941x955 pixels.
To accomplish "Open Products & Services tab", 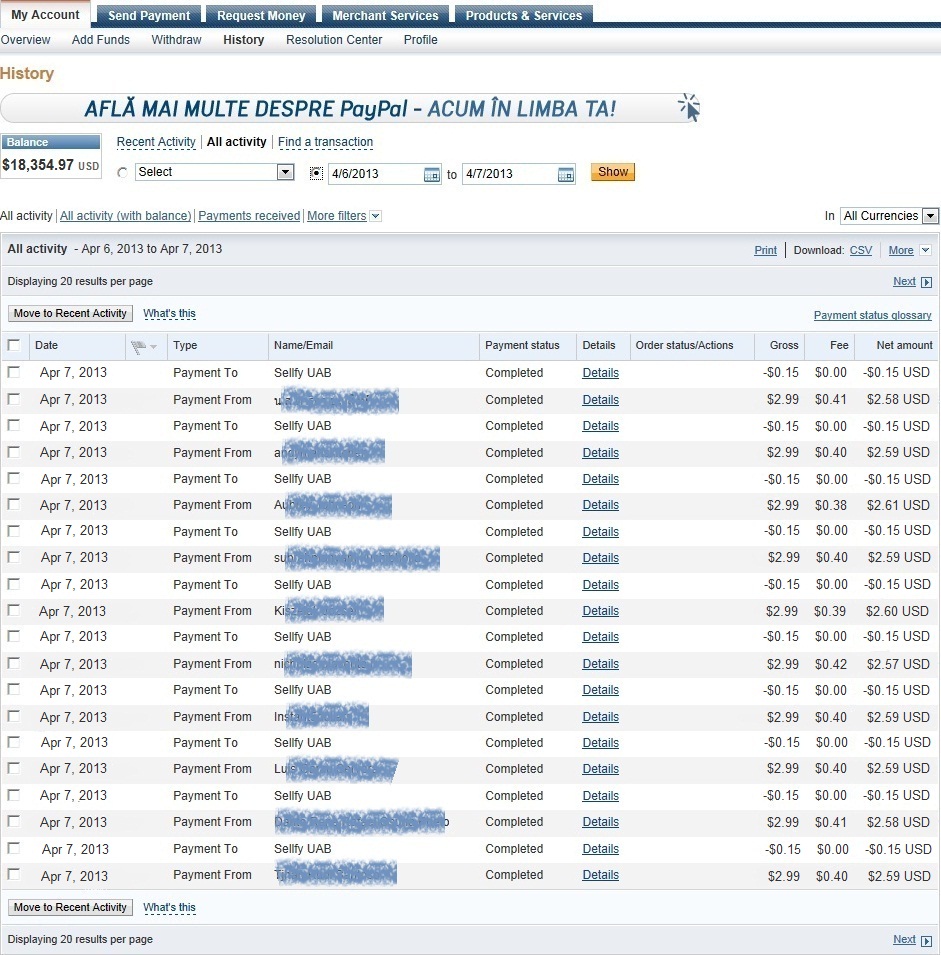I will (x=524, y=15).
